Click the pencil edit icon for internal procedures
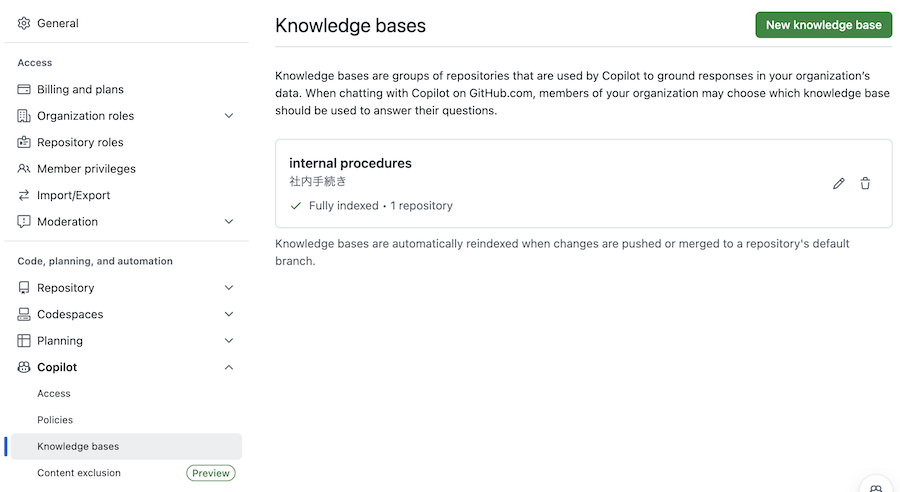 pos(839,183)
